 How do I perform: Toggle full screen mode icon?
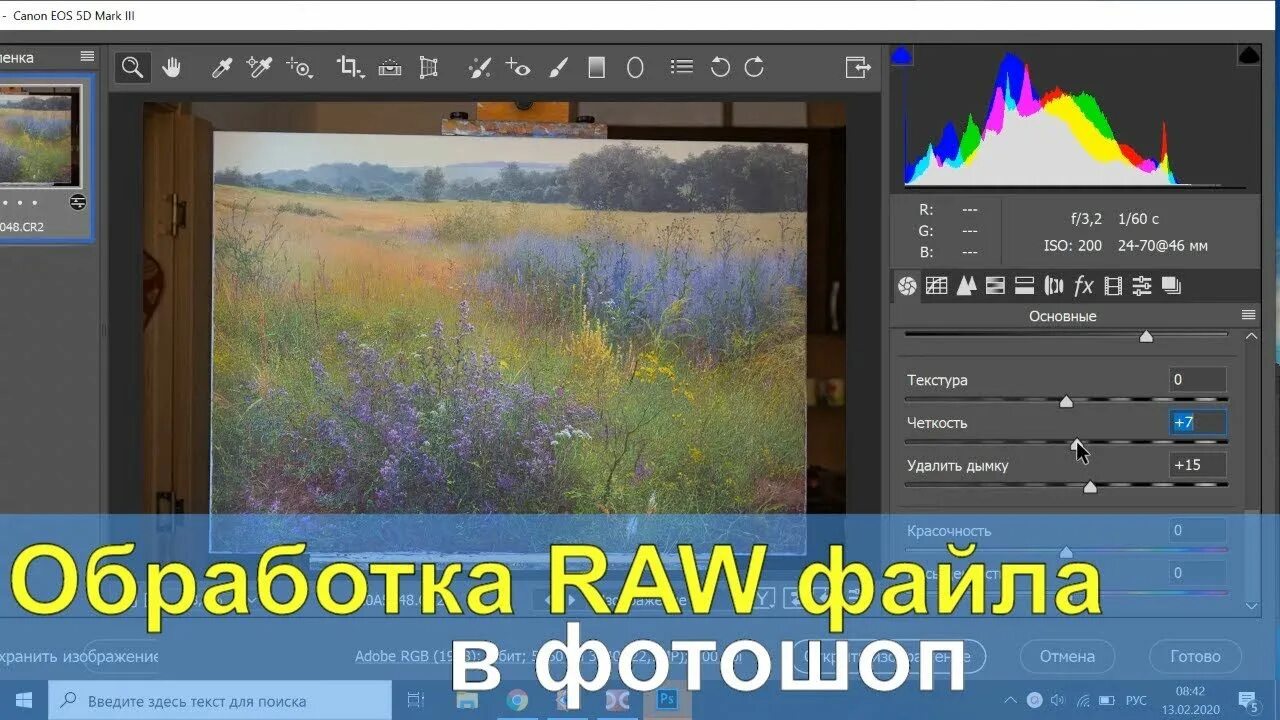point(858,67)
